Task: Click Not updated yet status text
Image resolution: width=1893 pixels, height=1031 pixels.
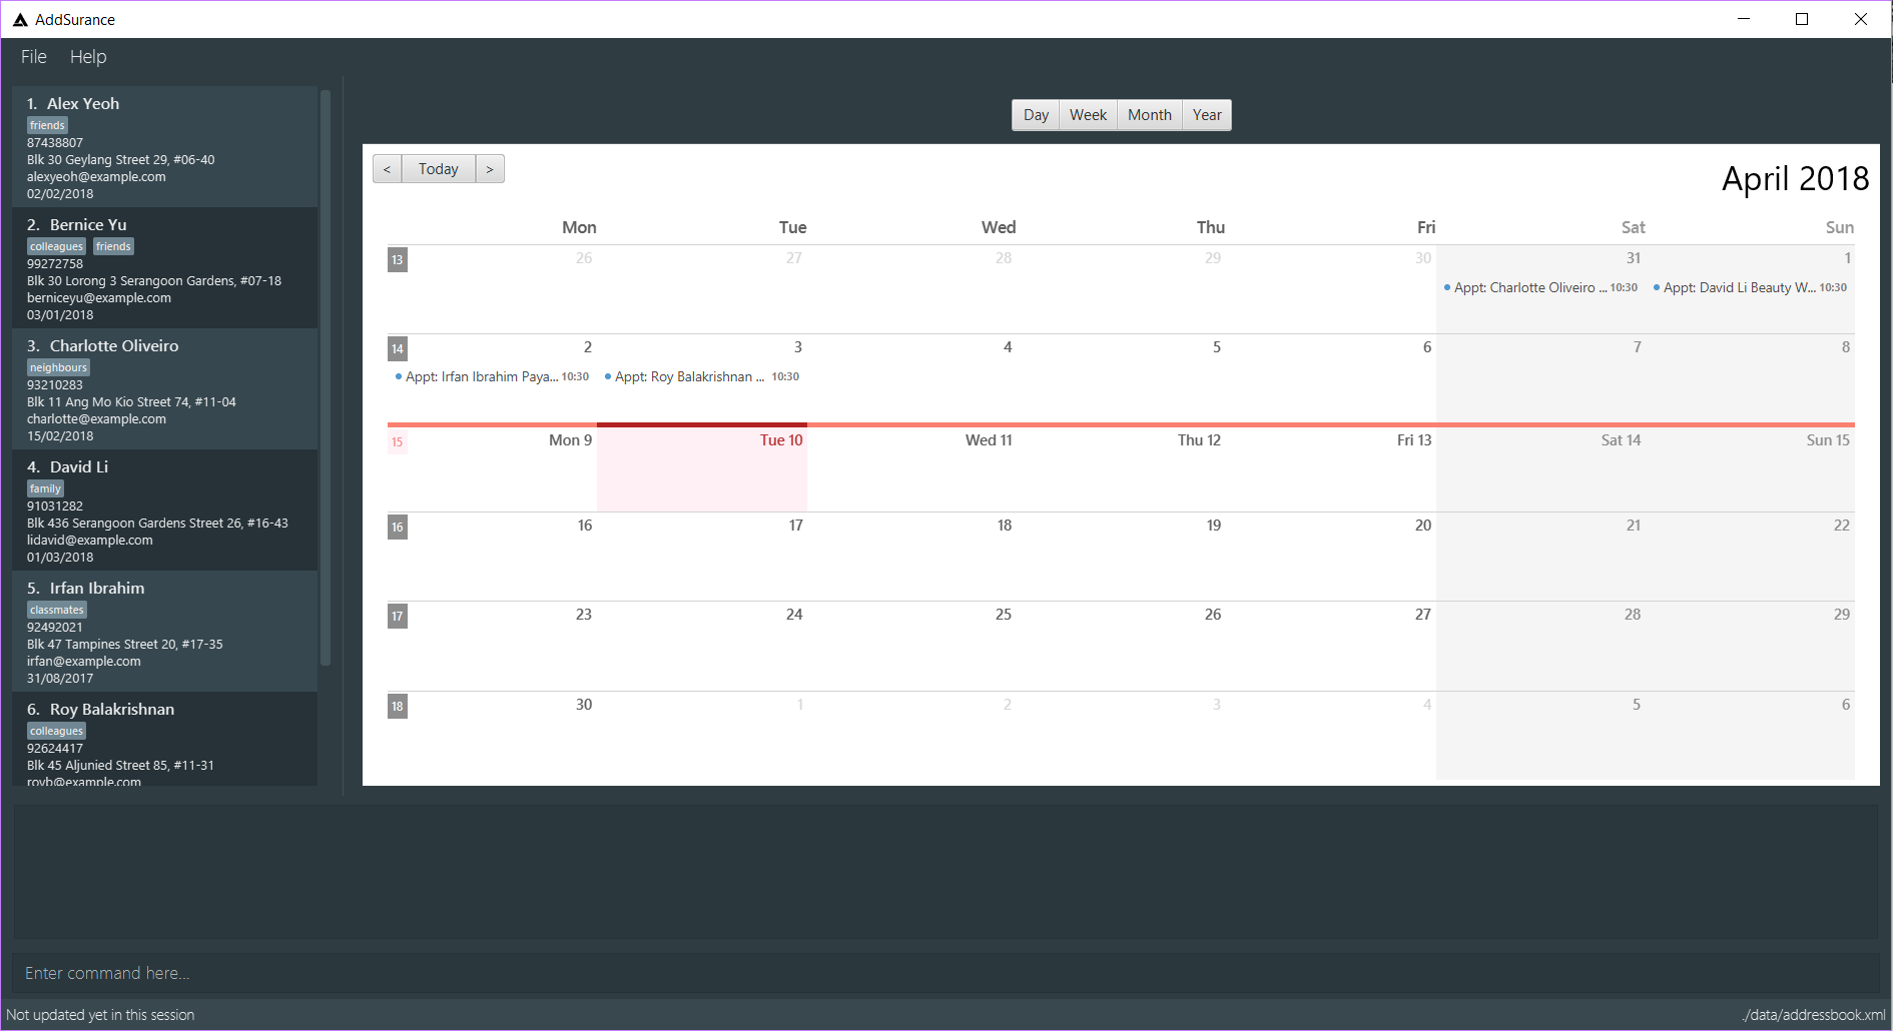Action: coord(100,1015)
